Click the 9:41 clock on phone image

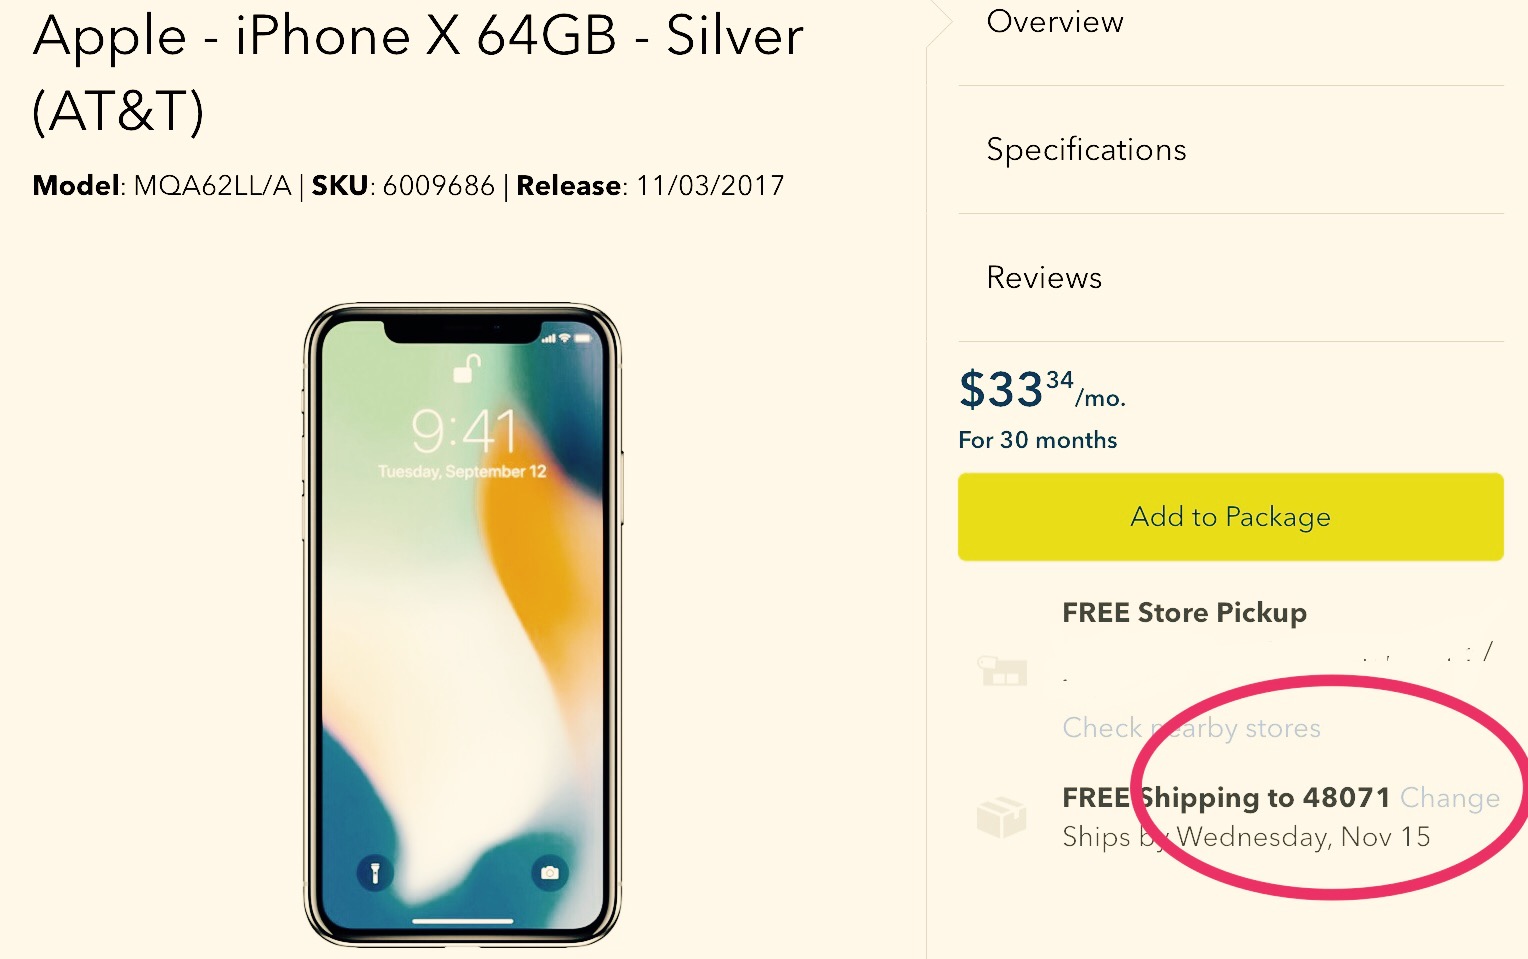tap(463, 432)
